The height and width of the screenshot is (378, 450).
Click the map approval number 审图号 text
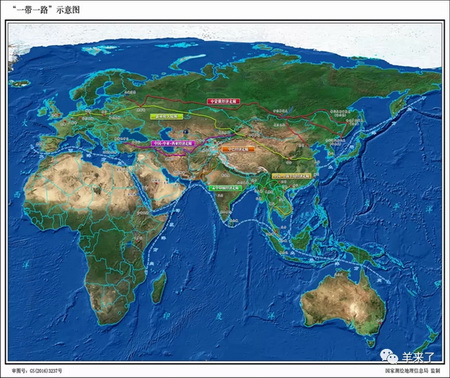[37, 370]
